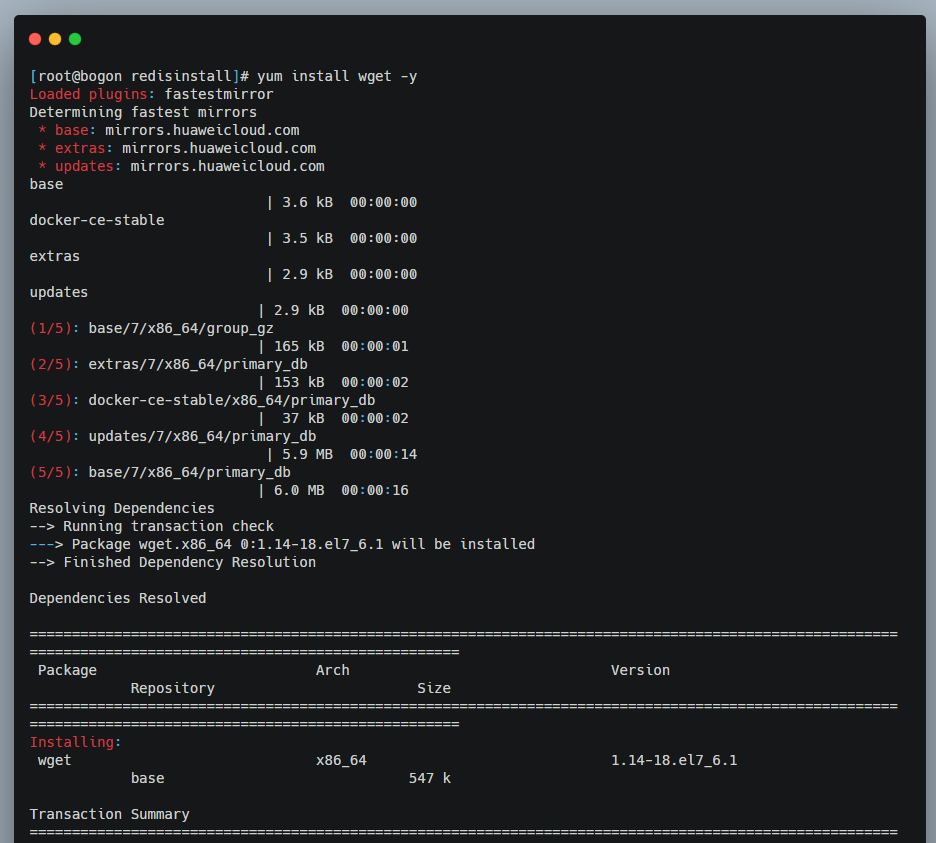
Task: Click the 'base' repository value in table
Action: [x=147, y=779]
